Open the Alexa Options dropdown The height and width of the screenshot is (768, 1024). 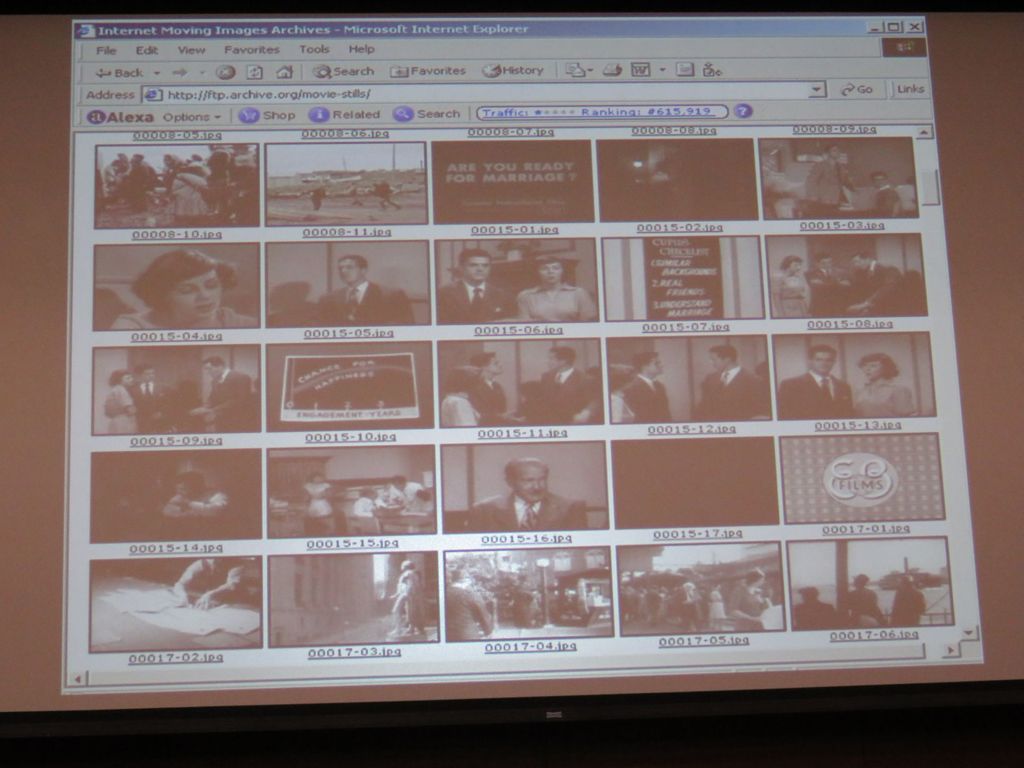(x=191, y=117)
